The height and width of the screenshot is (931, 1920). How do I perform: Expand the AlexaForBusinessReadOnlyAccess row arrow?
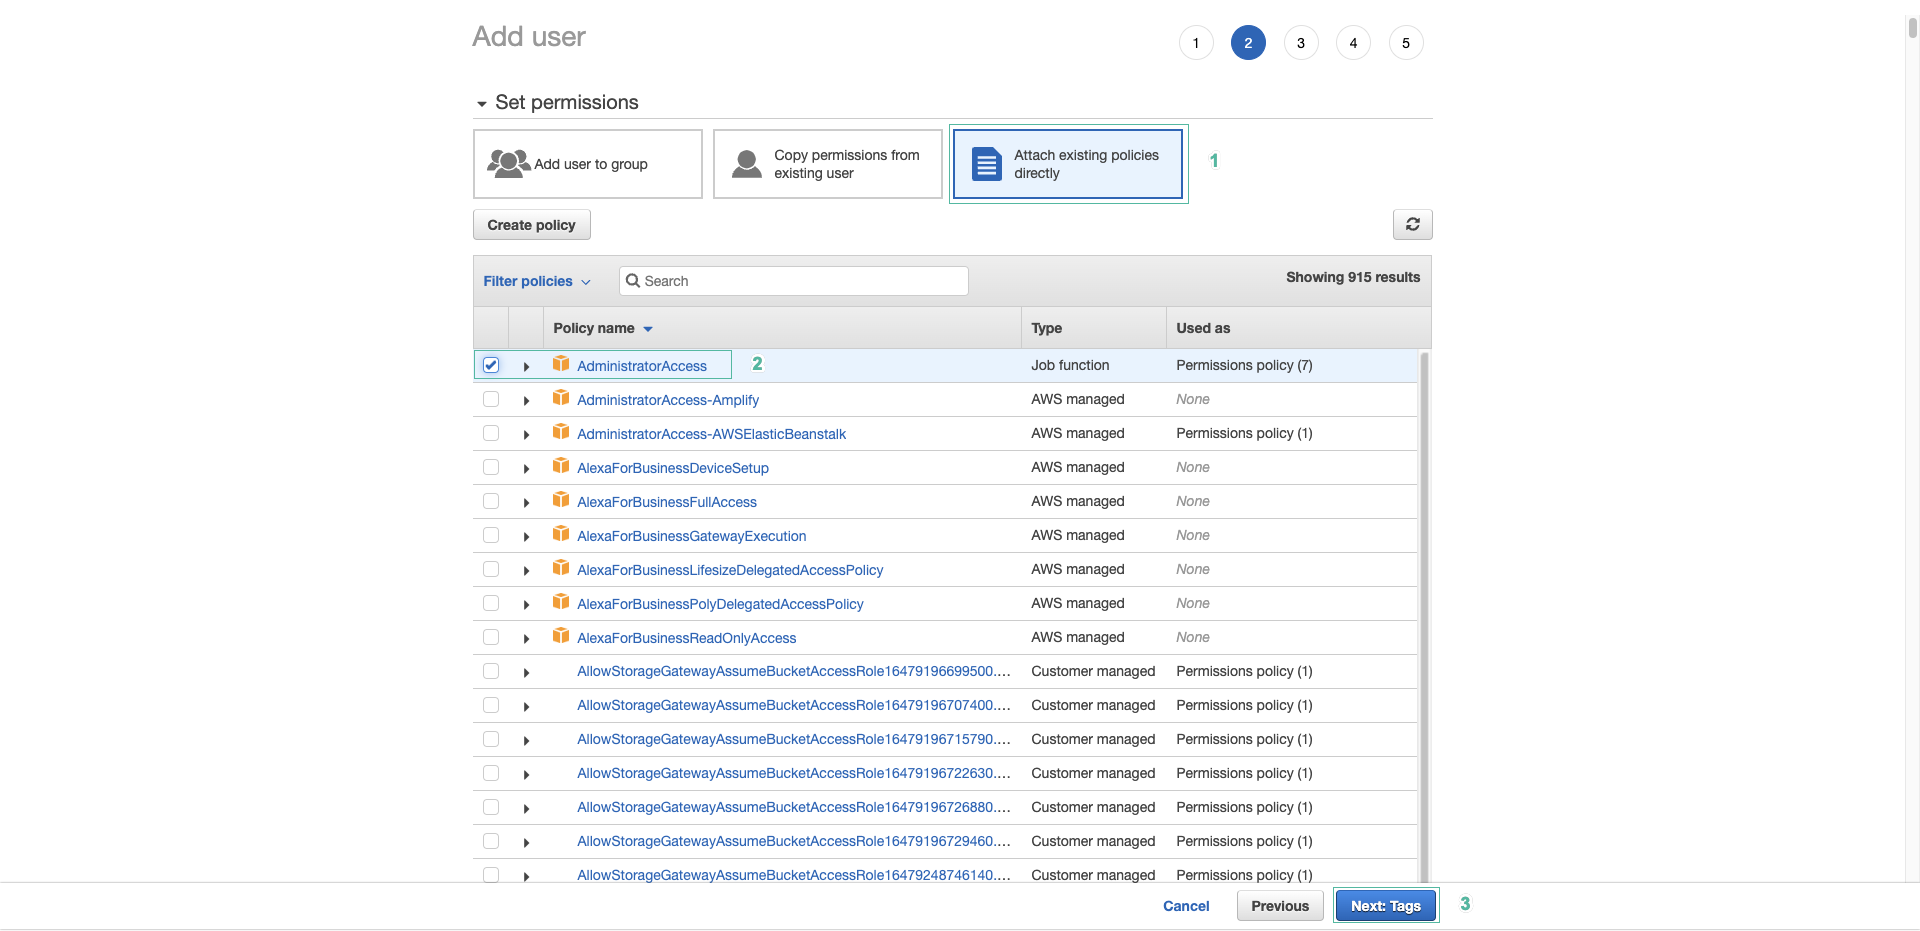pos(526,639)
